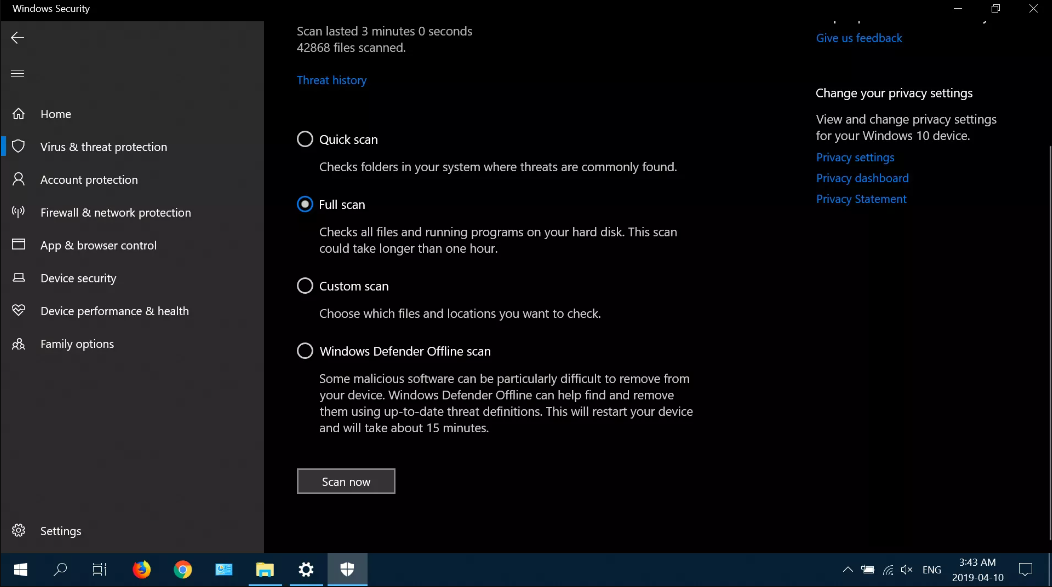Screen dimensions: 1052x587
Task: Click the Family options people icon
Action: [19, 343]
